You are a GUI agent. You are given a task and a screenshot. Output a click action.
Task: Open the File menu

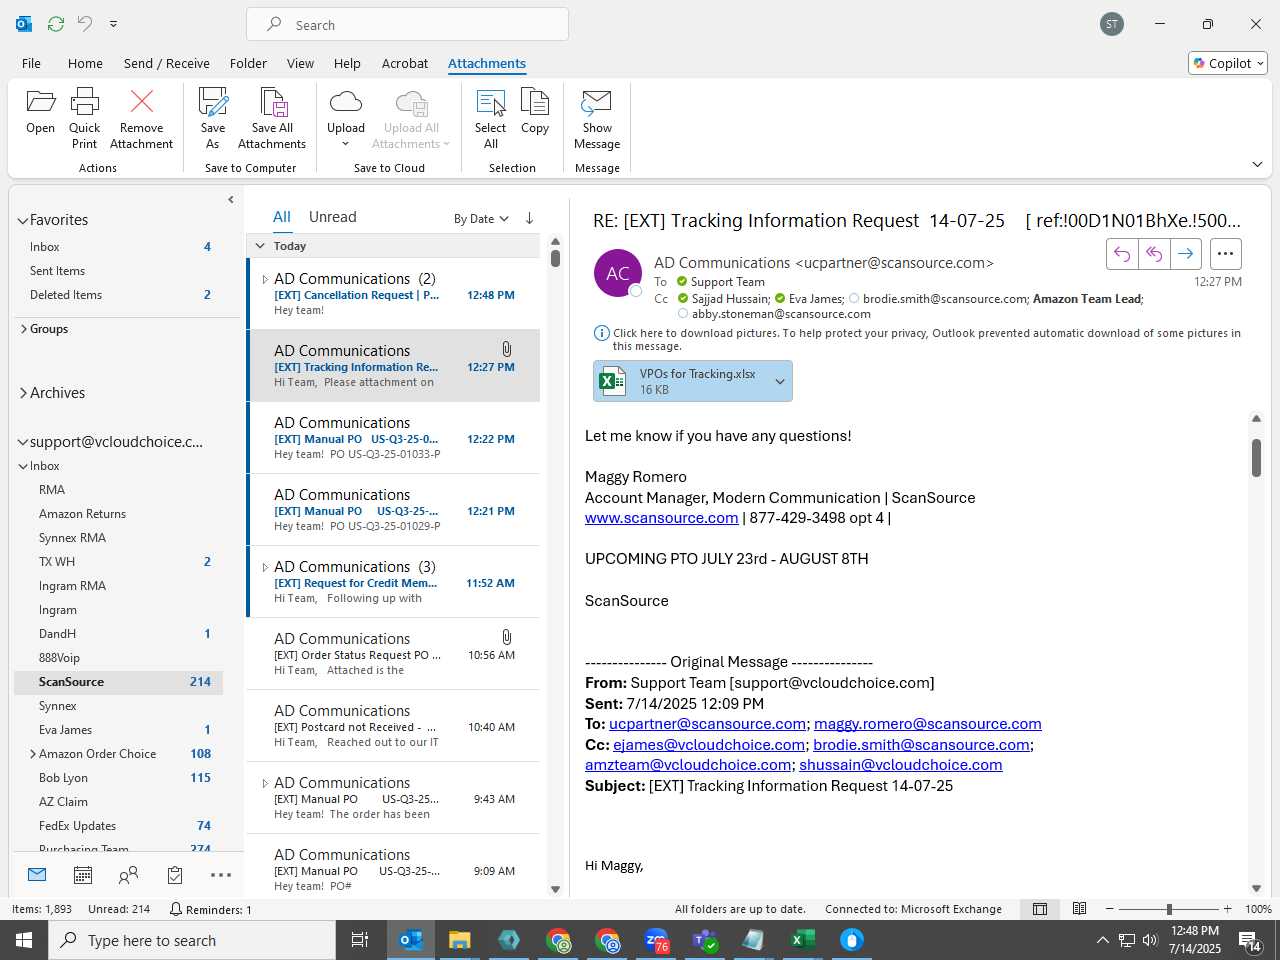[31, 63]
